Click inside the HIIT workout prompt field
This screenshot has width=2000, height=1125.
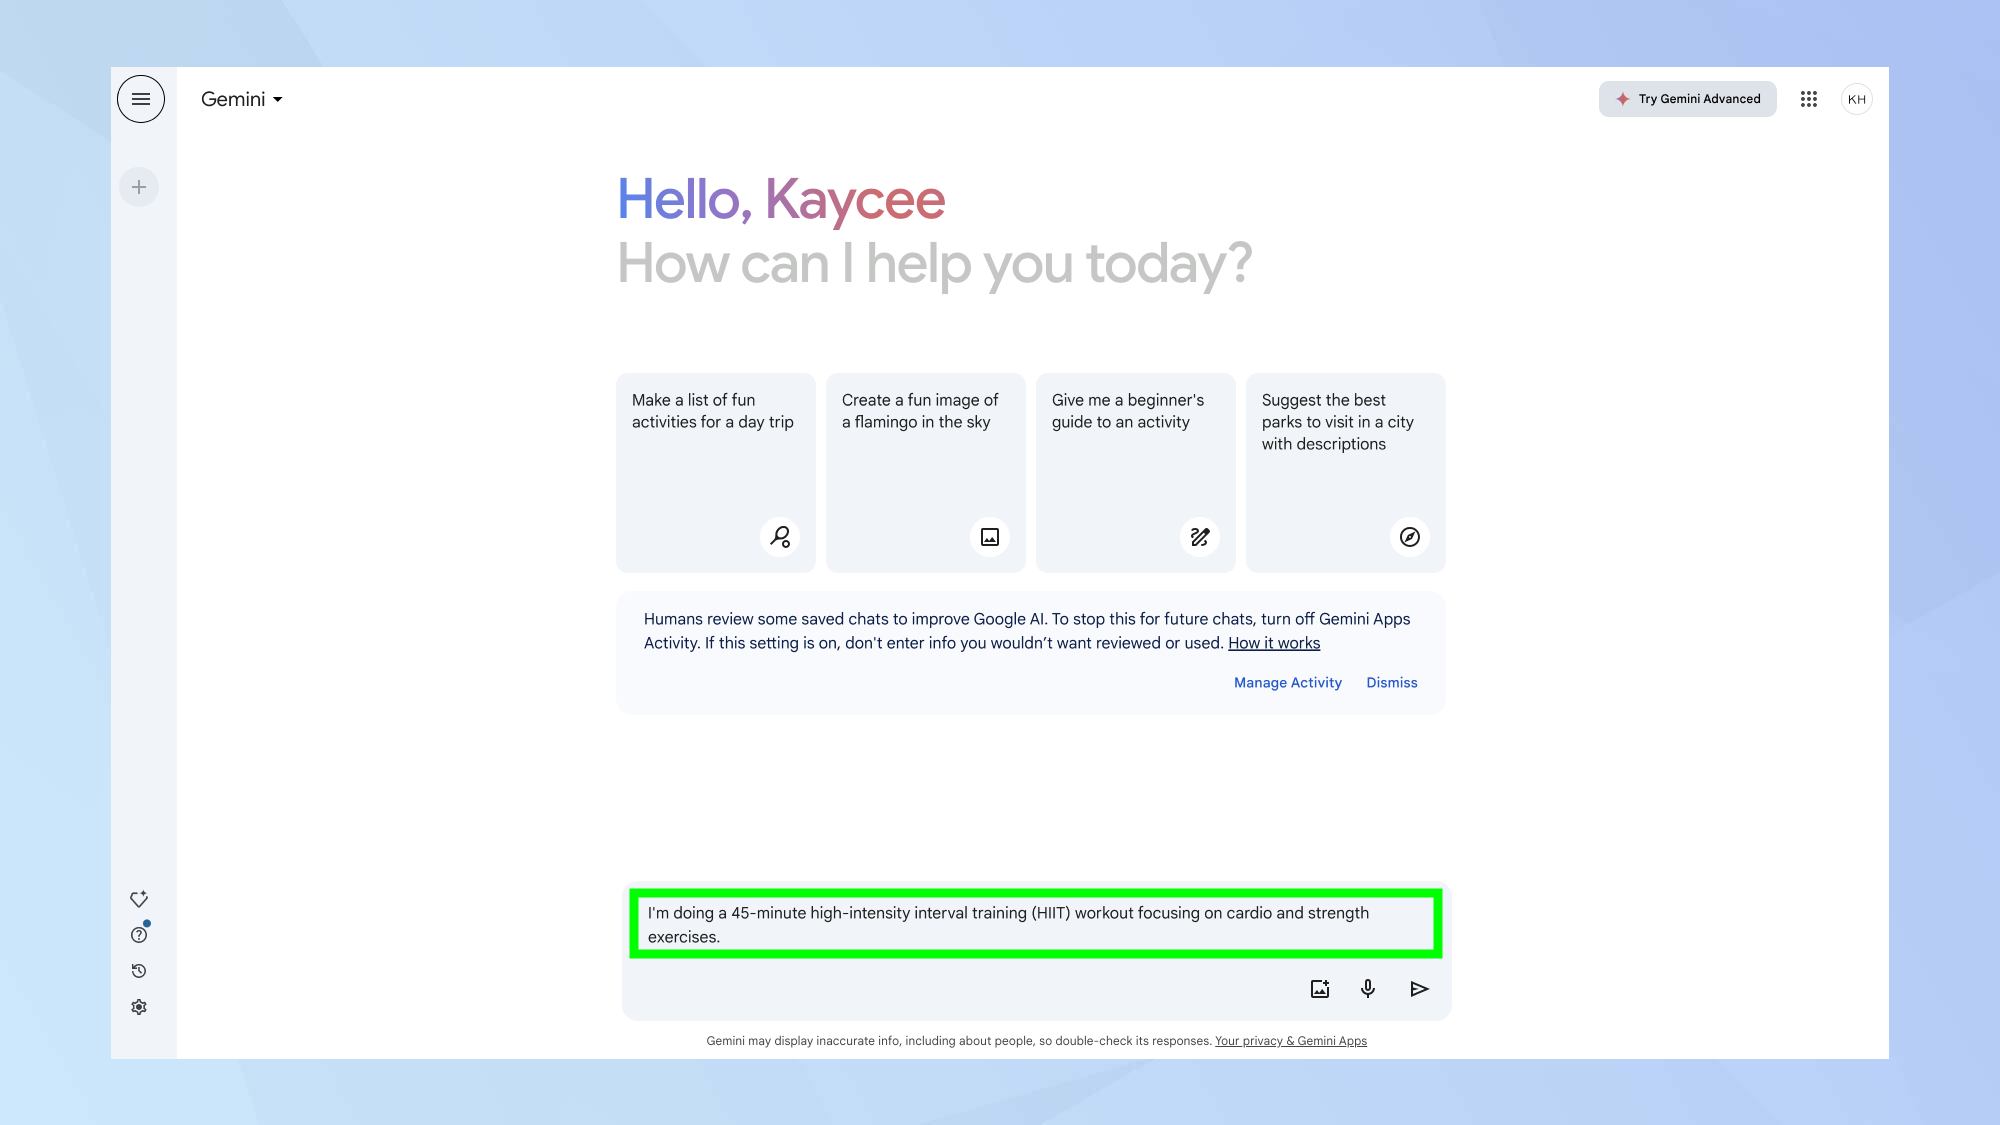pyautogui.click(x=1035, y=924)
